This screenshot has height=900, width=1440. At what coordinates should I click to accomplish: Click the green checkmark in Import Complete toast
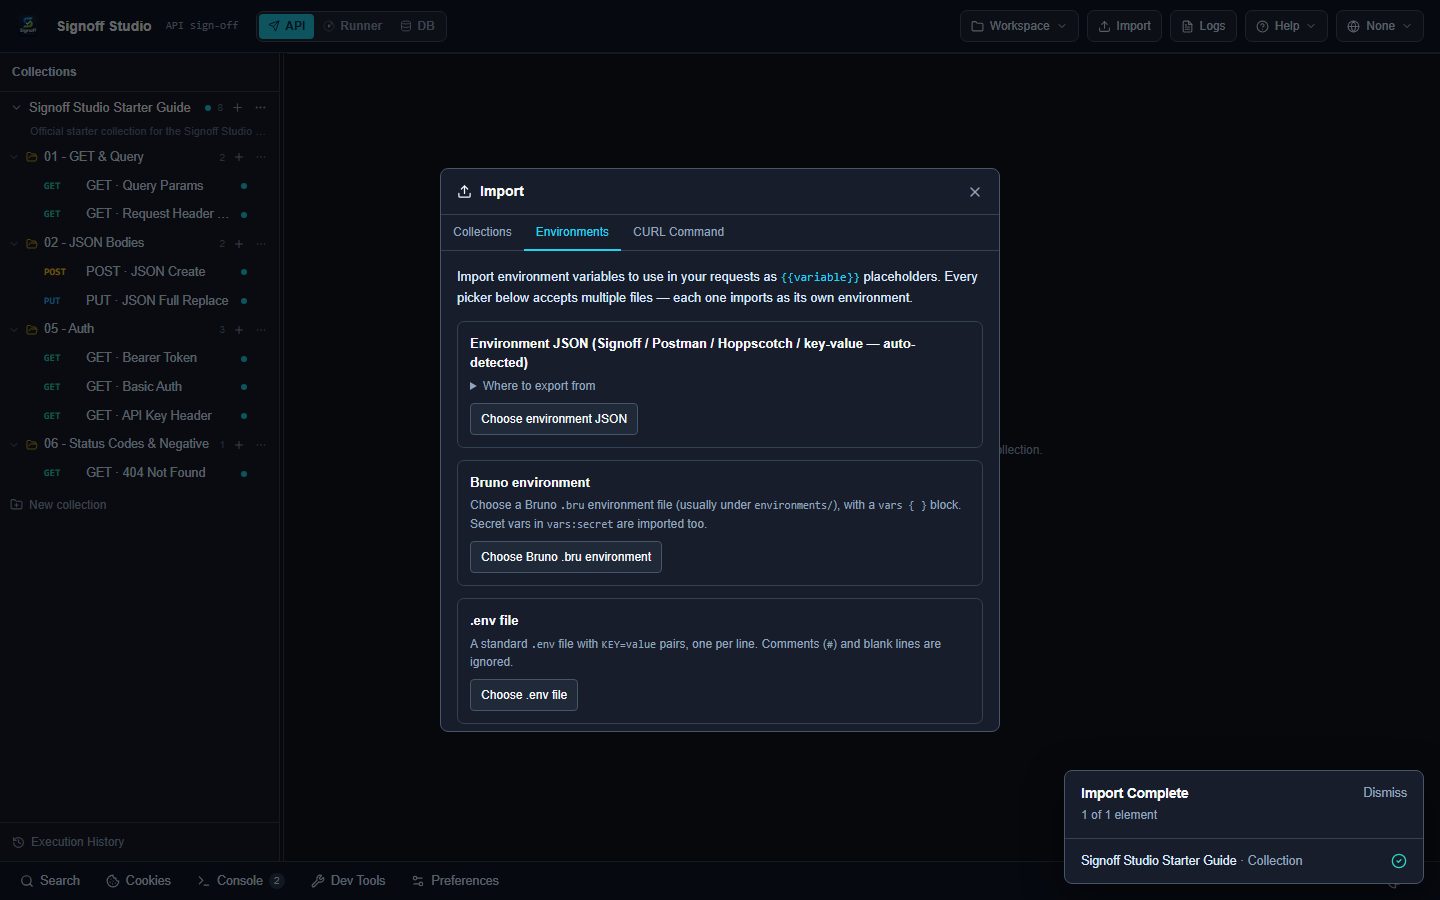tap(1399, 861)
